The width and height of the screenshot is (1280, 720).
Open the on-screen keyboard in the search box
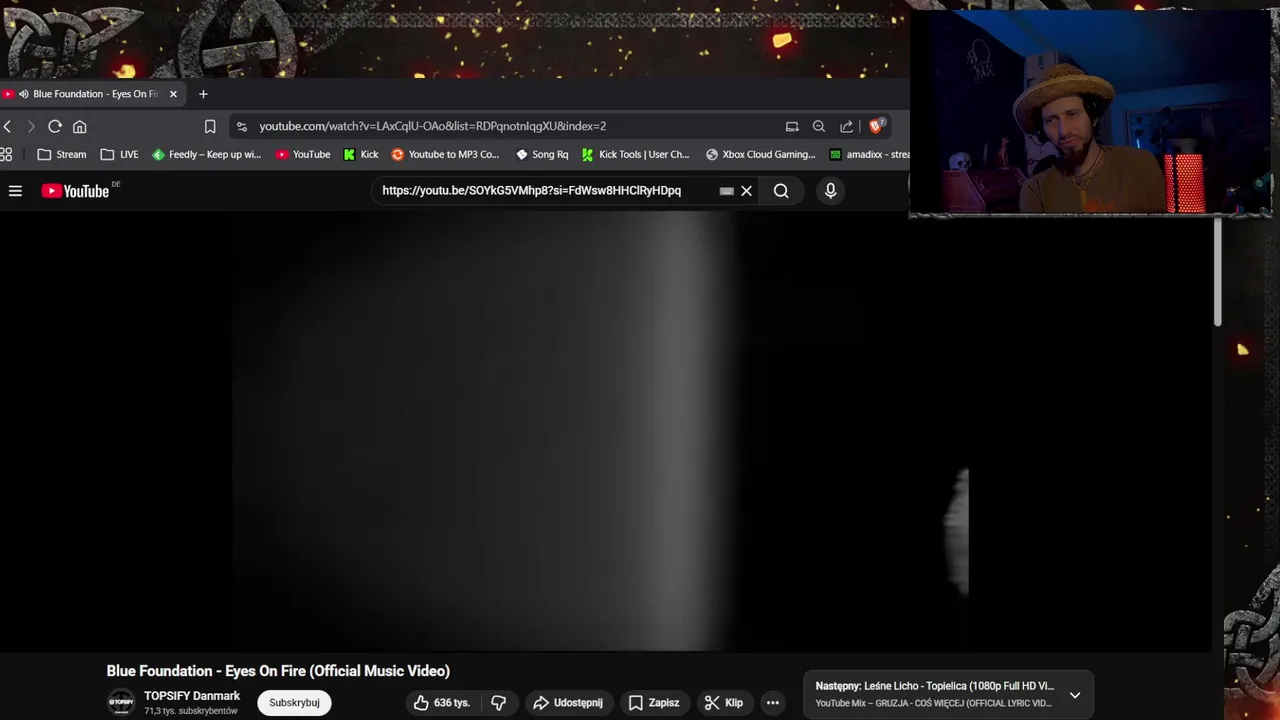(x=727, y=191)
